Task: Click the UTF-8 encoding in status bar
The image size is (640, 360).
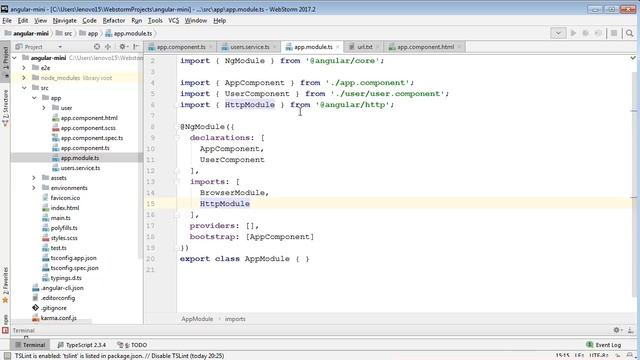Action: 599,356
